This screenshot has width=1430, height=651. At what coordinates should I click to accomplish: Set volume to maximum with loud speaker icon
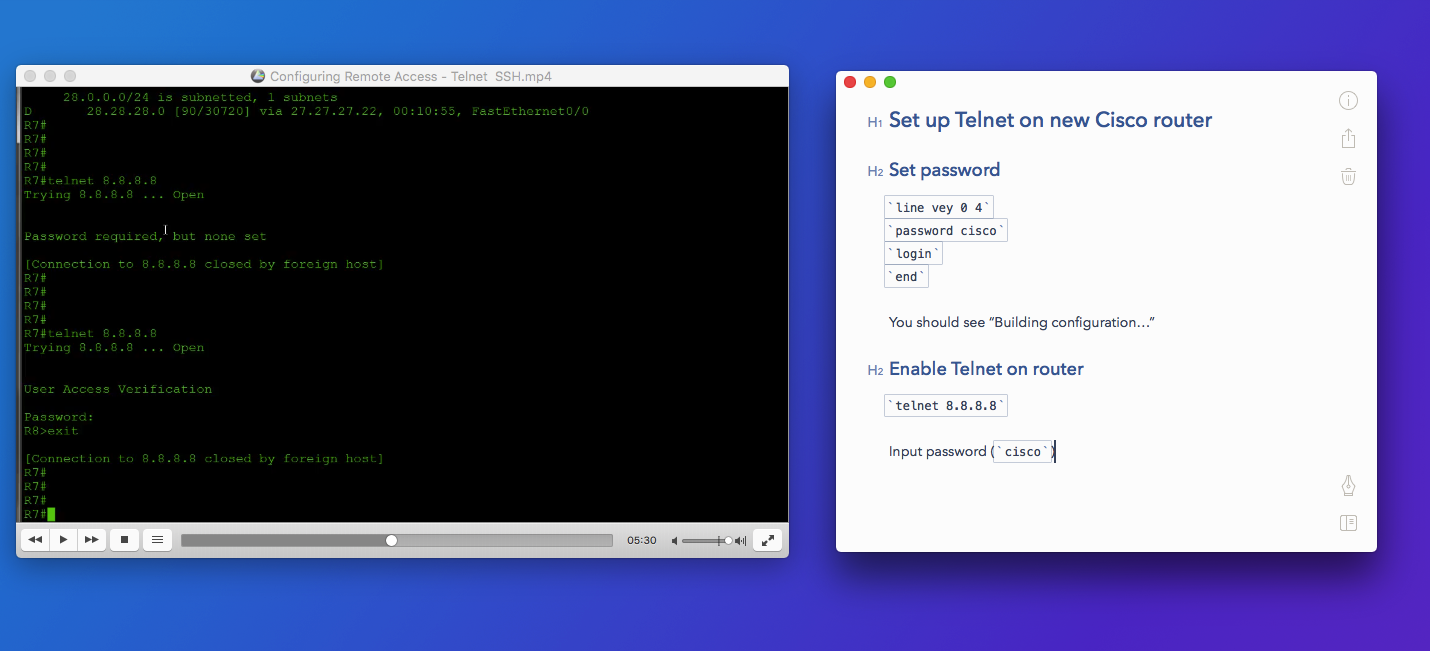point(740,540)
